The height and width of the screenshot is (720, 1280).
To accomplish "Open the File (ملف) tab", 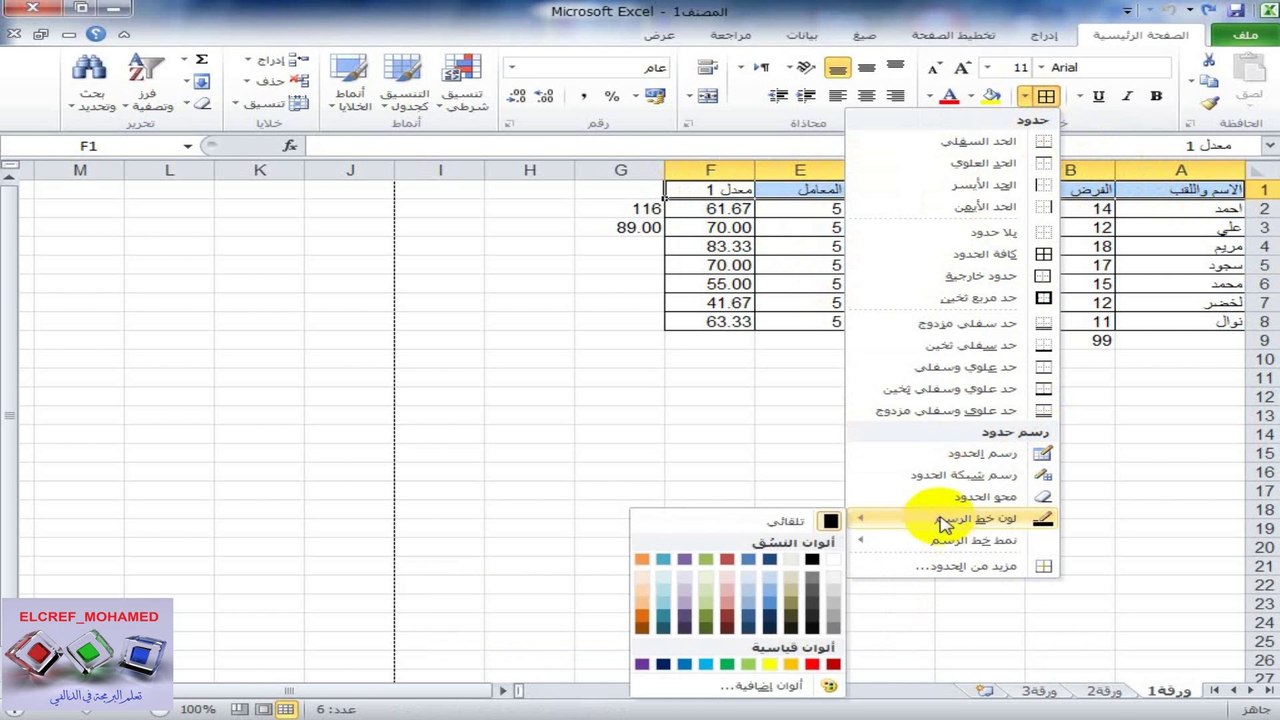I will pyautogui.click(x=1245, y=35).
